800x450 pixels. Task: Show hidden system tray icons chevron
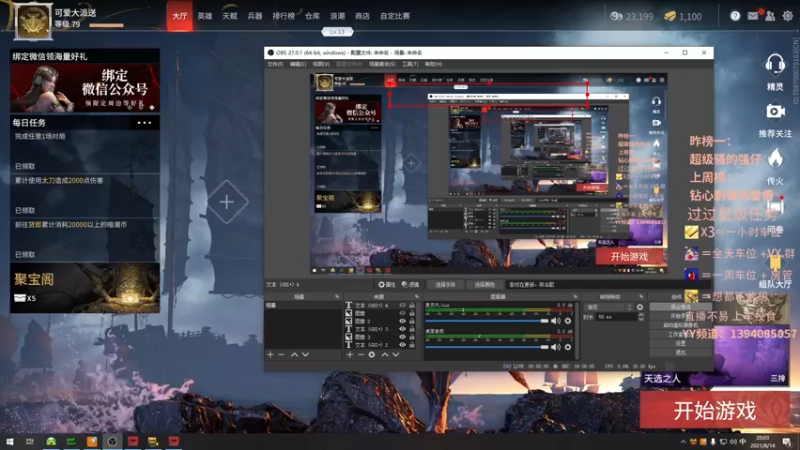[683, 442]
